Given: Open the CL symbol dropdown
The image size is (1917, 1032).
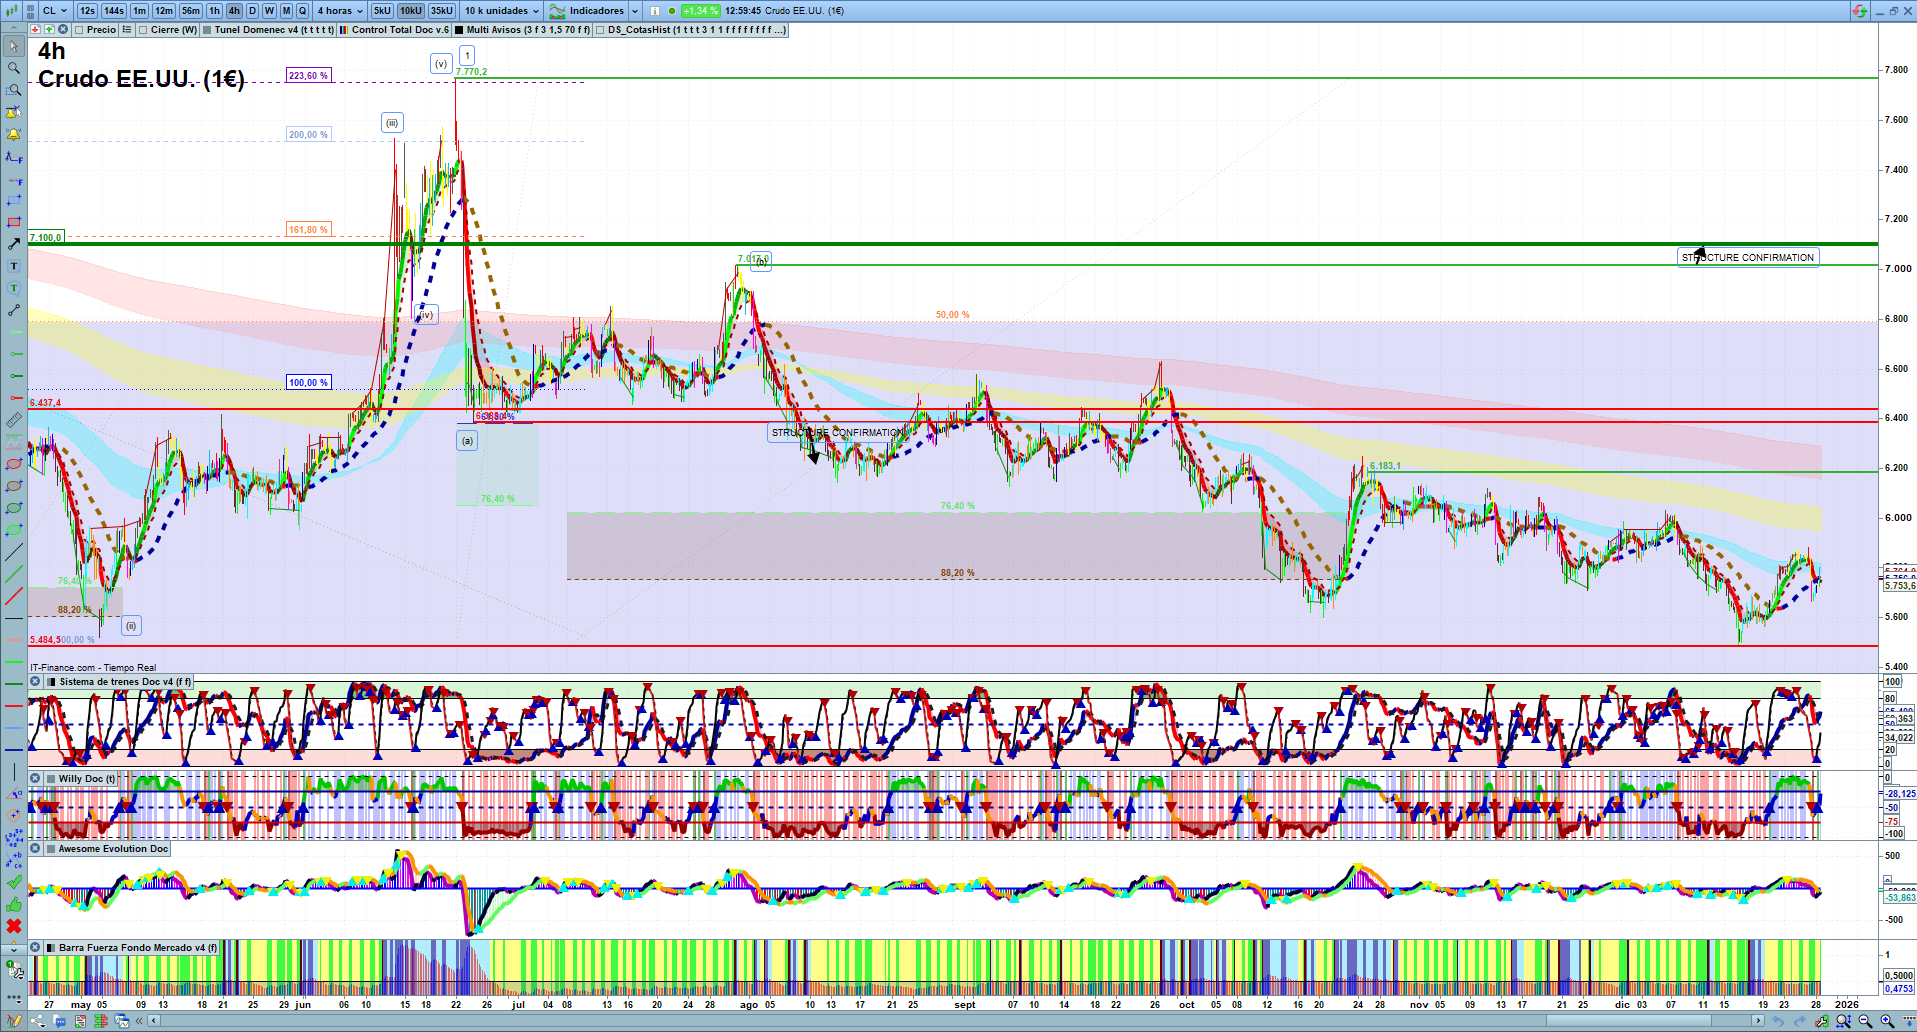Looking at the screenshot, I should point(55,11).
